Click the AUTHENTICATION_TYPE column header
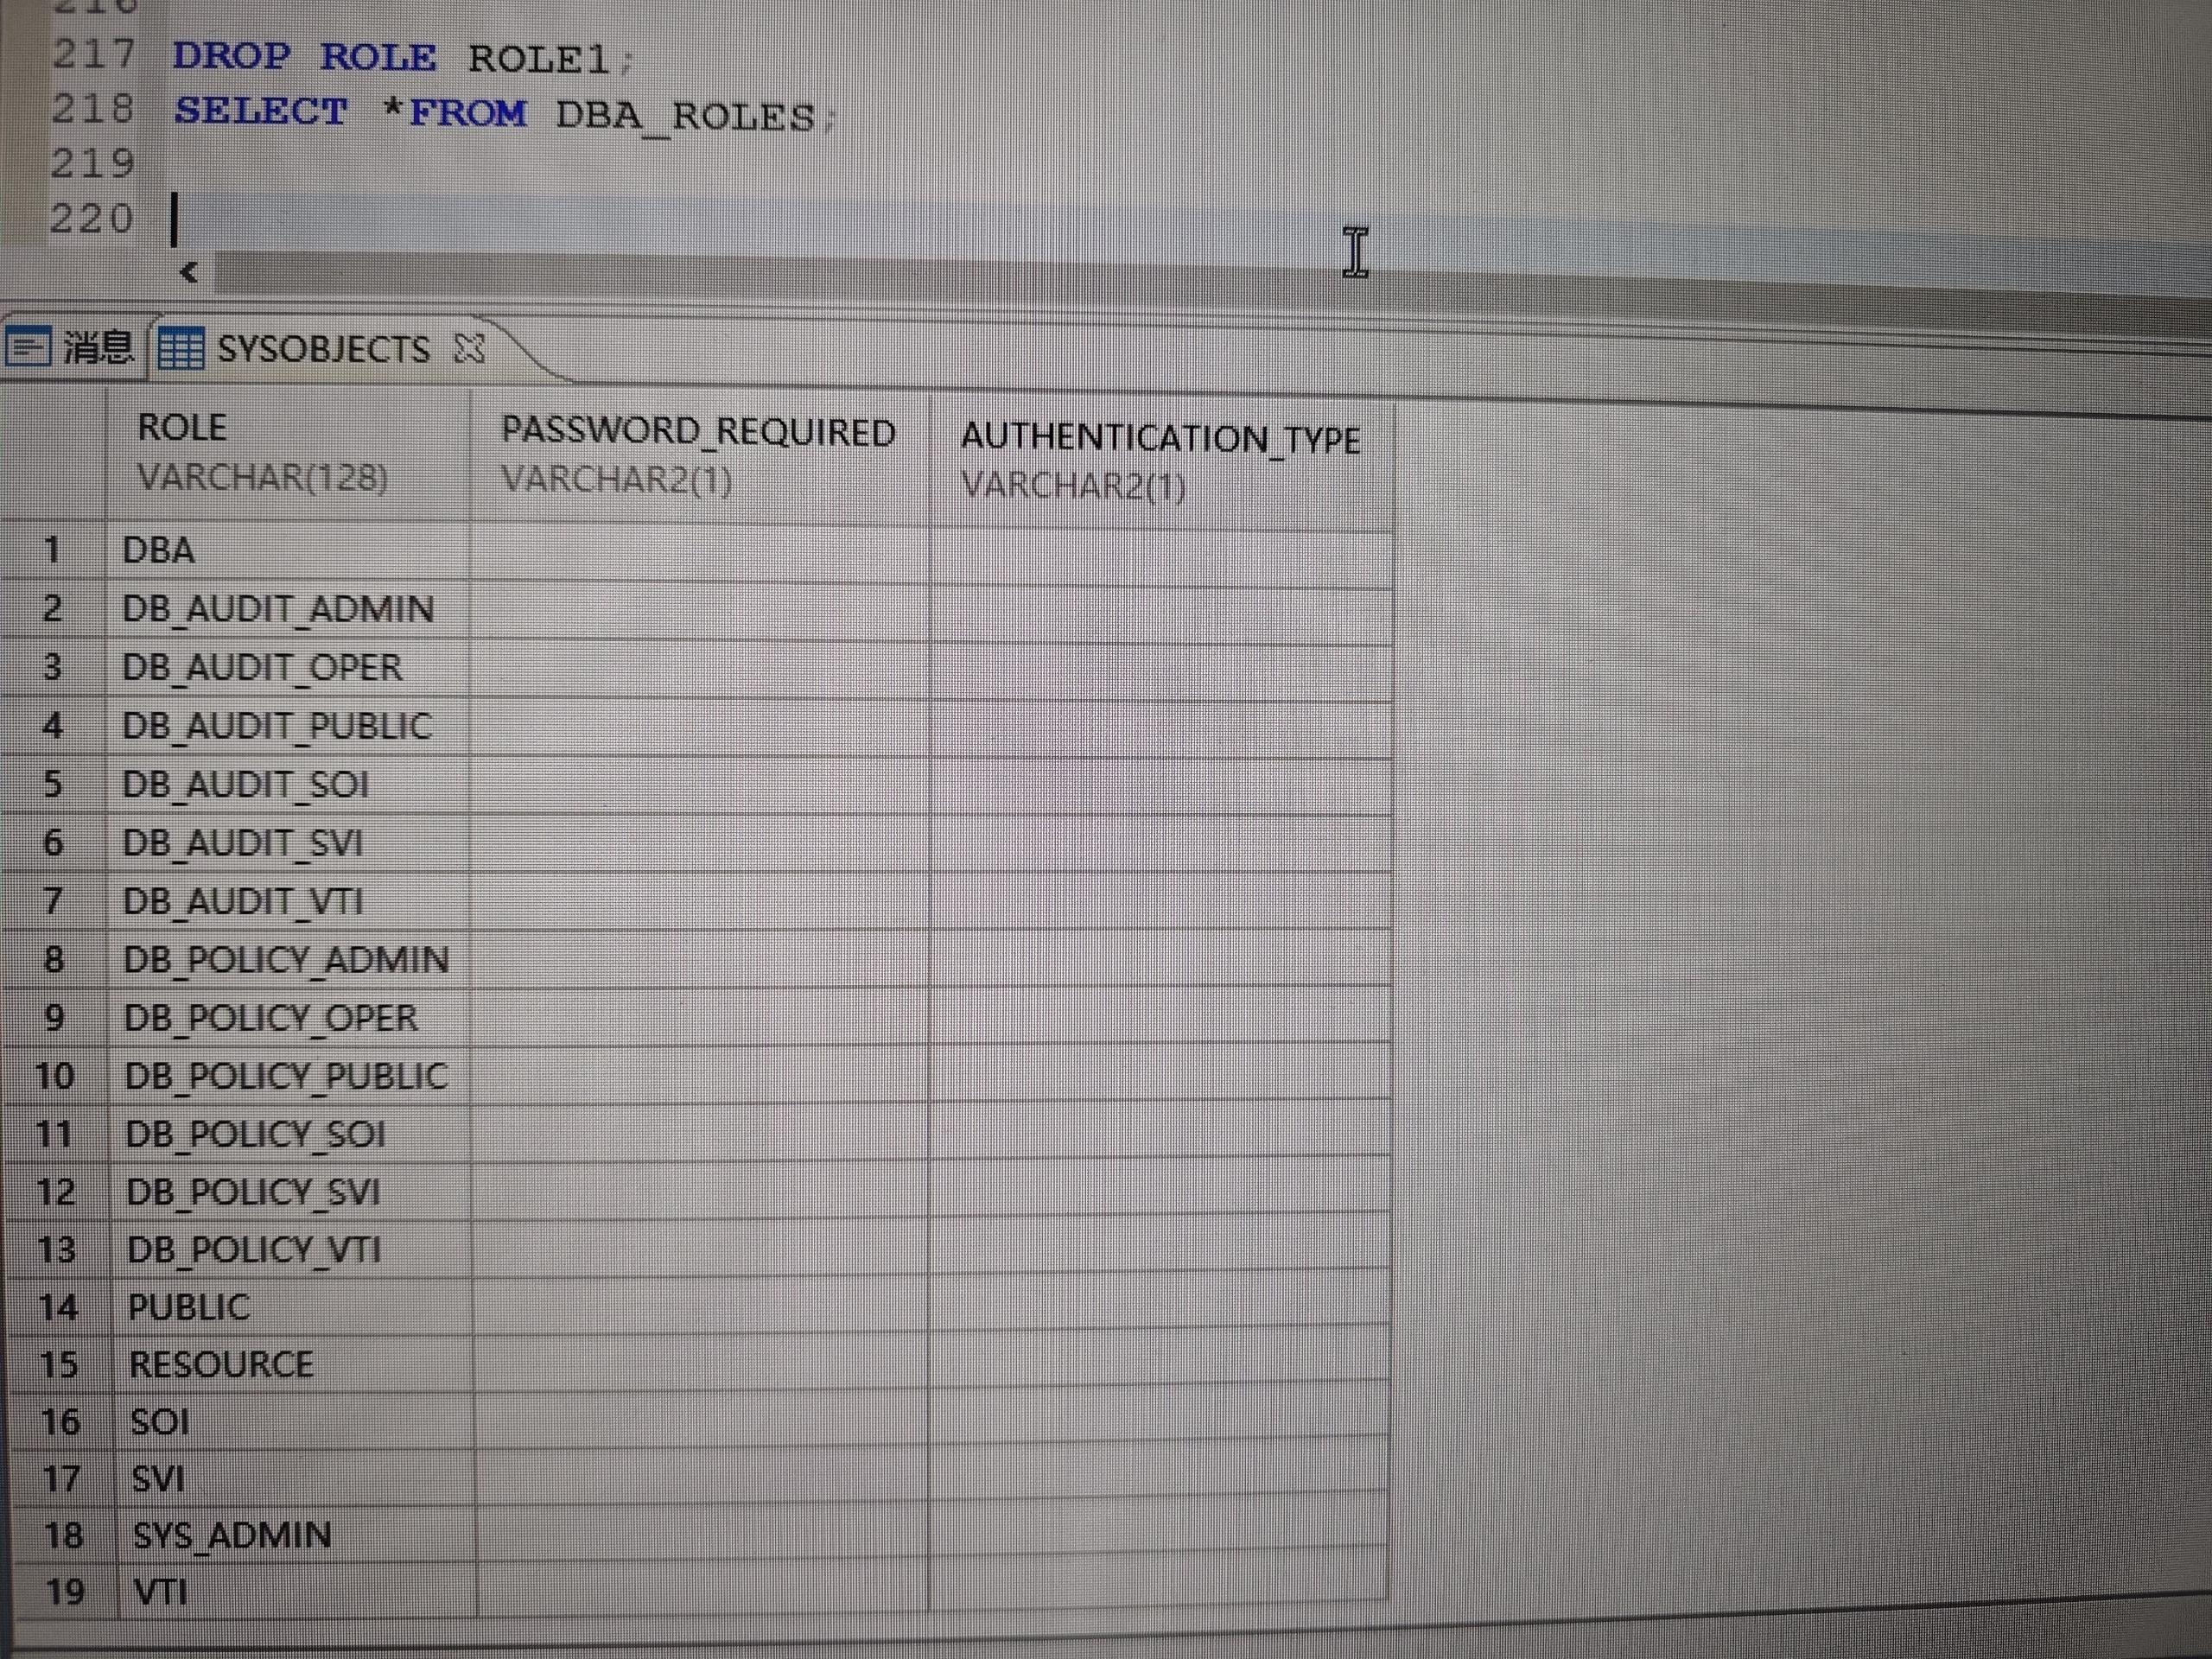This screenshot has height=1659, width=2212. [x=1161, y=462]
